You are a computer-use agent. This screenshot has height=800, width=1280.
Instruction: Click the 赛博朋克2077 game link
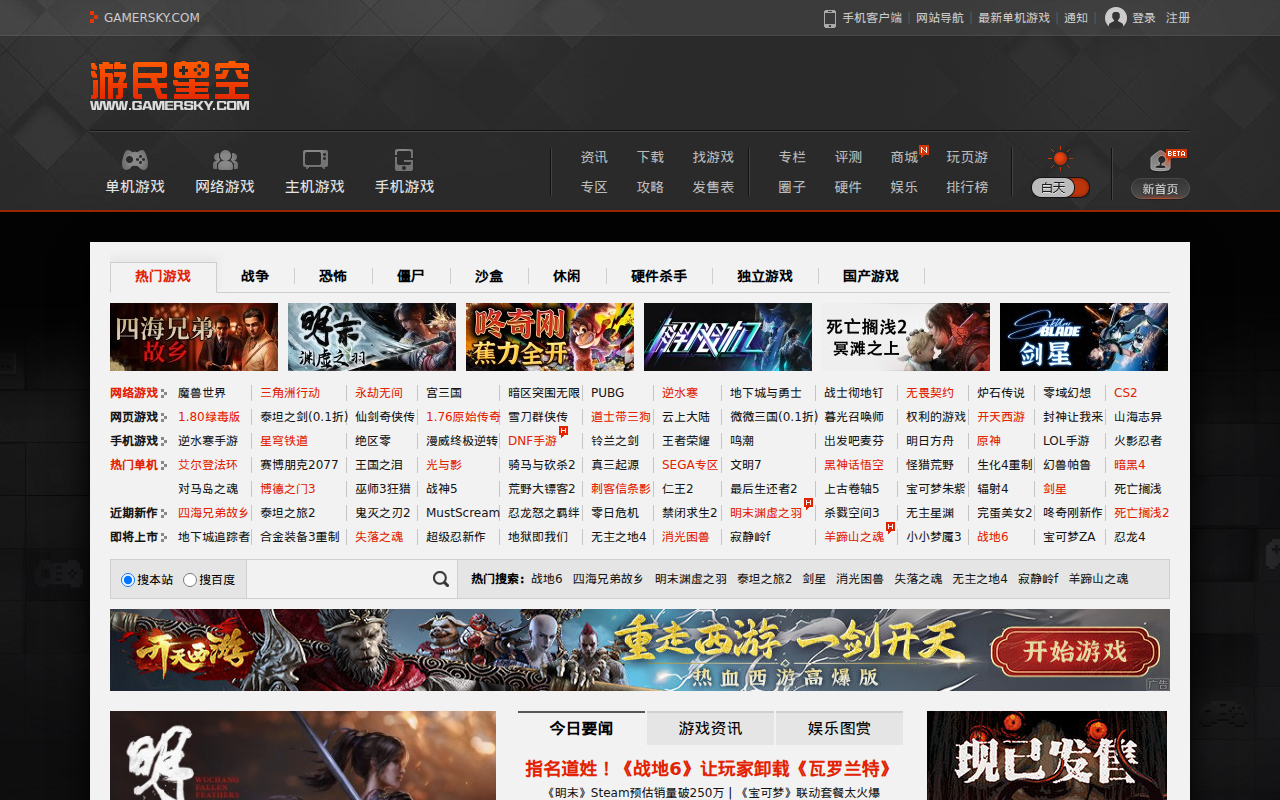pyautogui.click(x=299, y=465)
